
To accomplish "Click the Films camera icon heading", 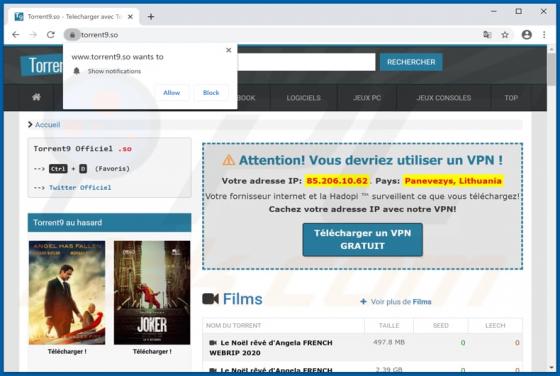I will pyautogui.click(x=210, y=299).
